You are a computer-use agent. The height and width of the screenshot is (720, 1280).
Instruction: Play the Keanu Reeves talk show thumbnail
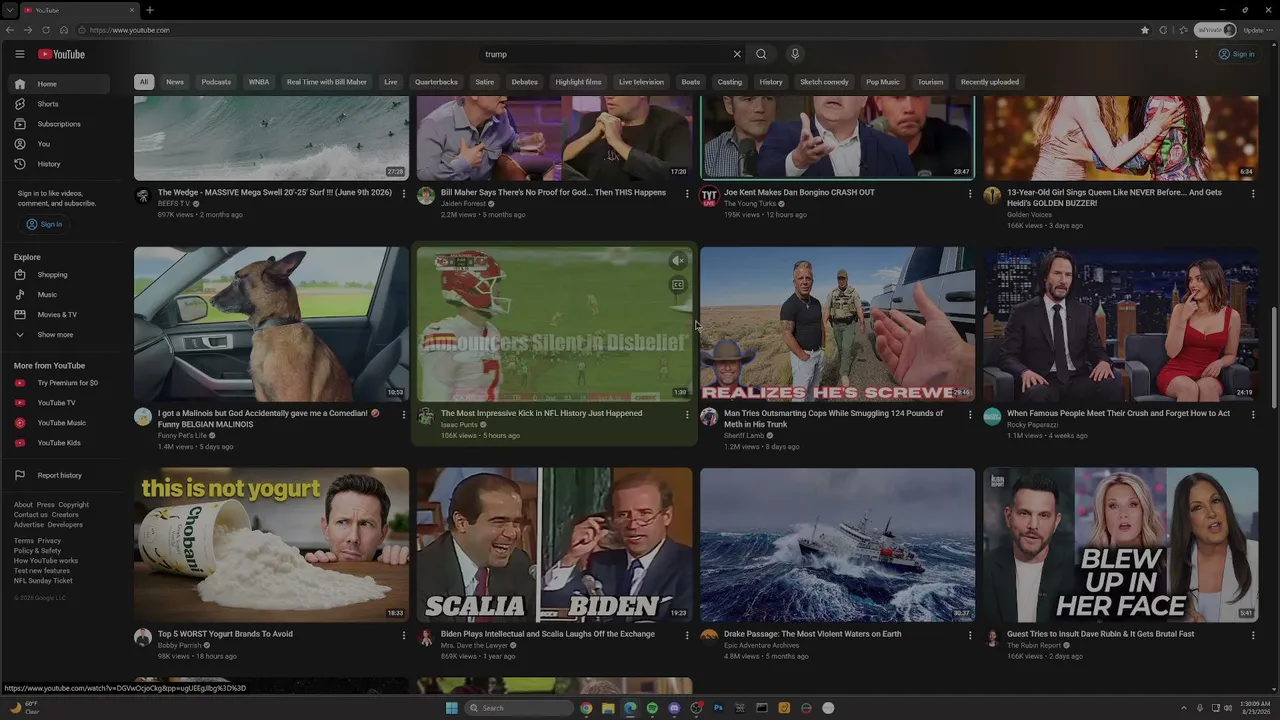(1120, 324)
